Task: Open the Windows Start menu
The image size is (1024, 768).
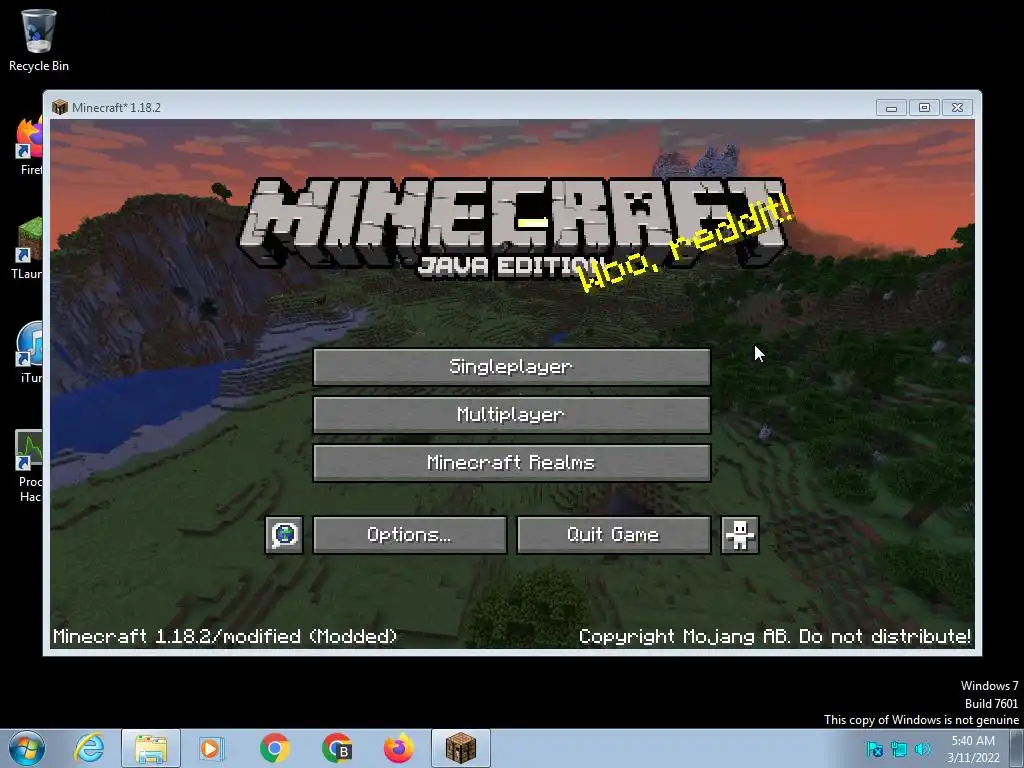Action: click(27, 748)
